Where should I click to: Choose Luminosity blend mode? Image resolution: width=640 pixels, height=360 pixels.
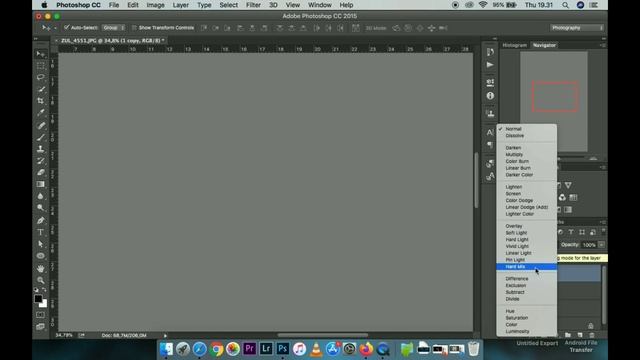tap(527, 331)
